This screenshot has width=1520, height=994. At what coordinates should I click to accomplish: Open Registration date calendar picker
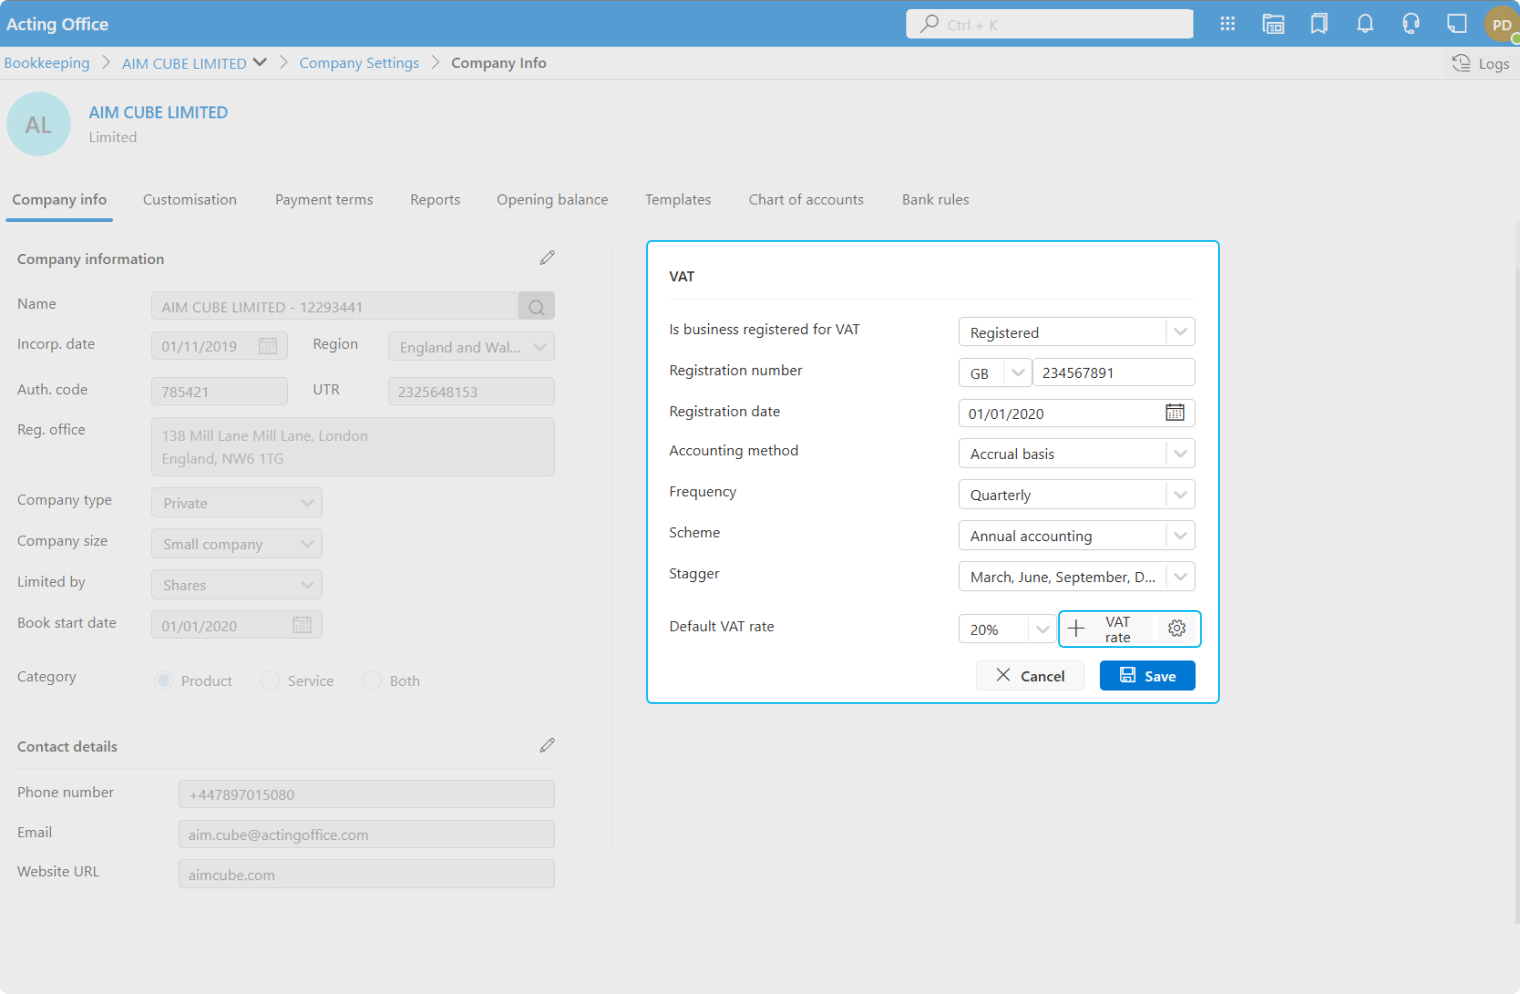pyautogui.click(x=1174, y=413)
